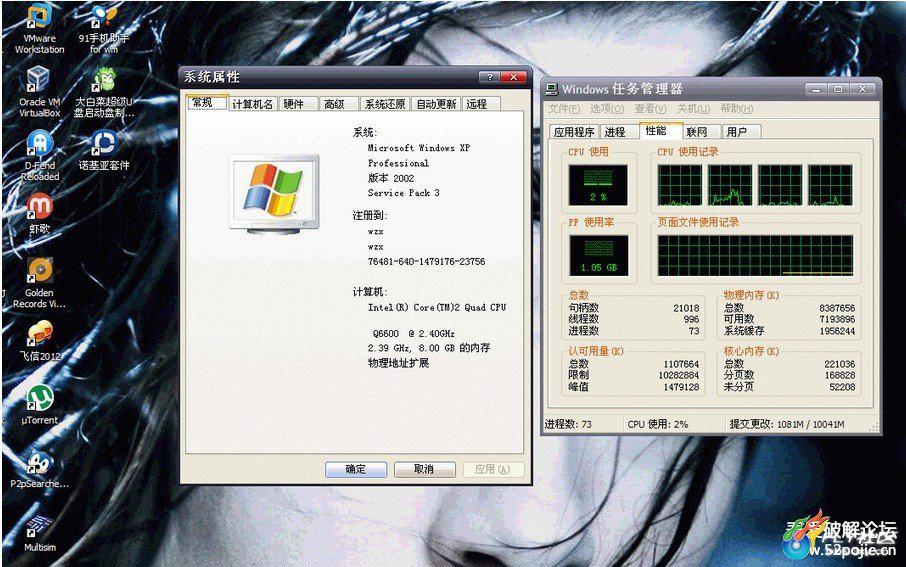Open Golden Records Vi... shortcut
906x567 pixels.
[x=39, y=283]
